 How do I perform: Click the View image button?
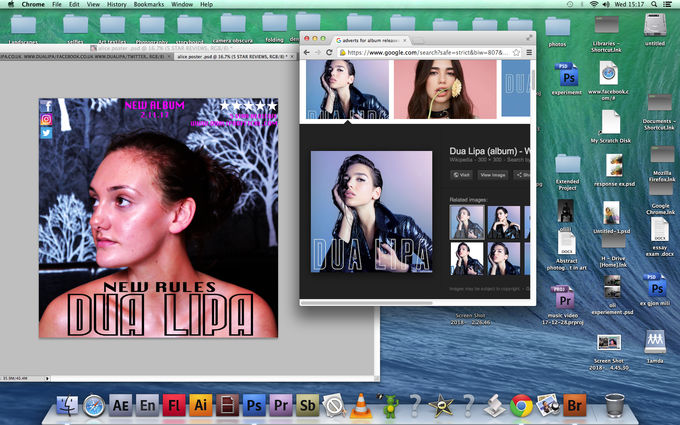coord(493,175)
